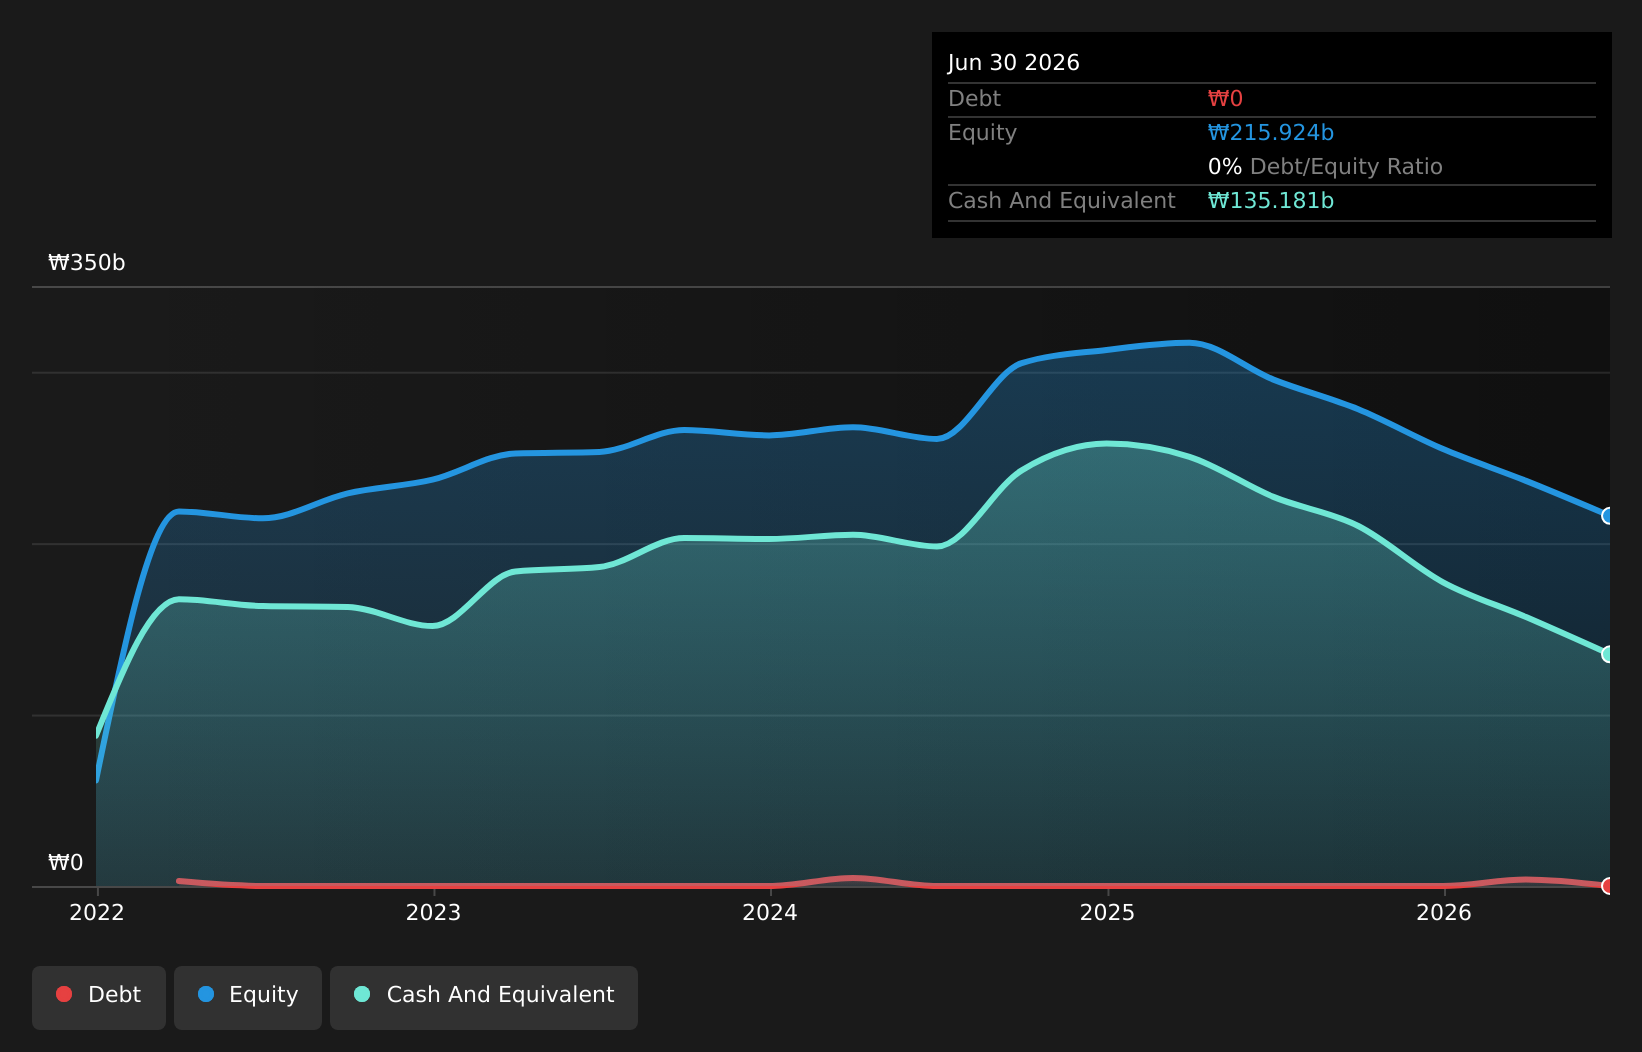
Task: Click the 2026 x-axis label
Action: 1444,912
